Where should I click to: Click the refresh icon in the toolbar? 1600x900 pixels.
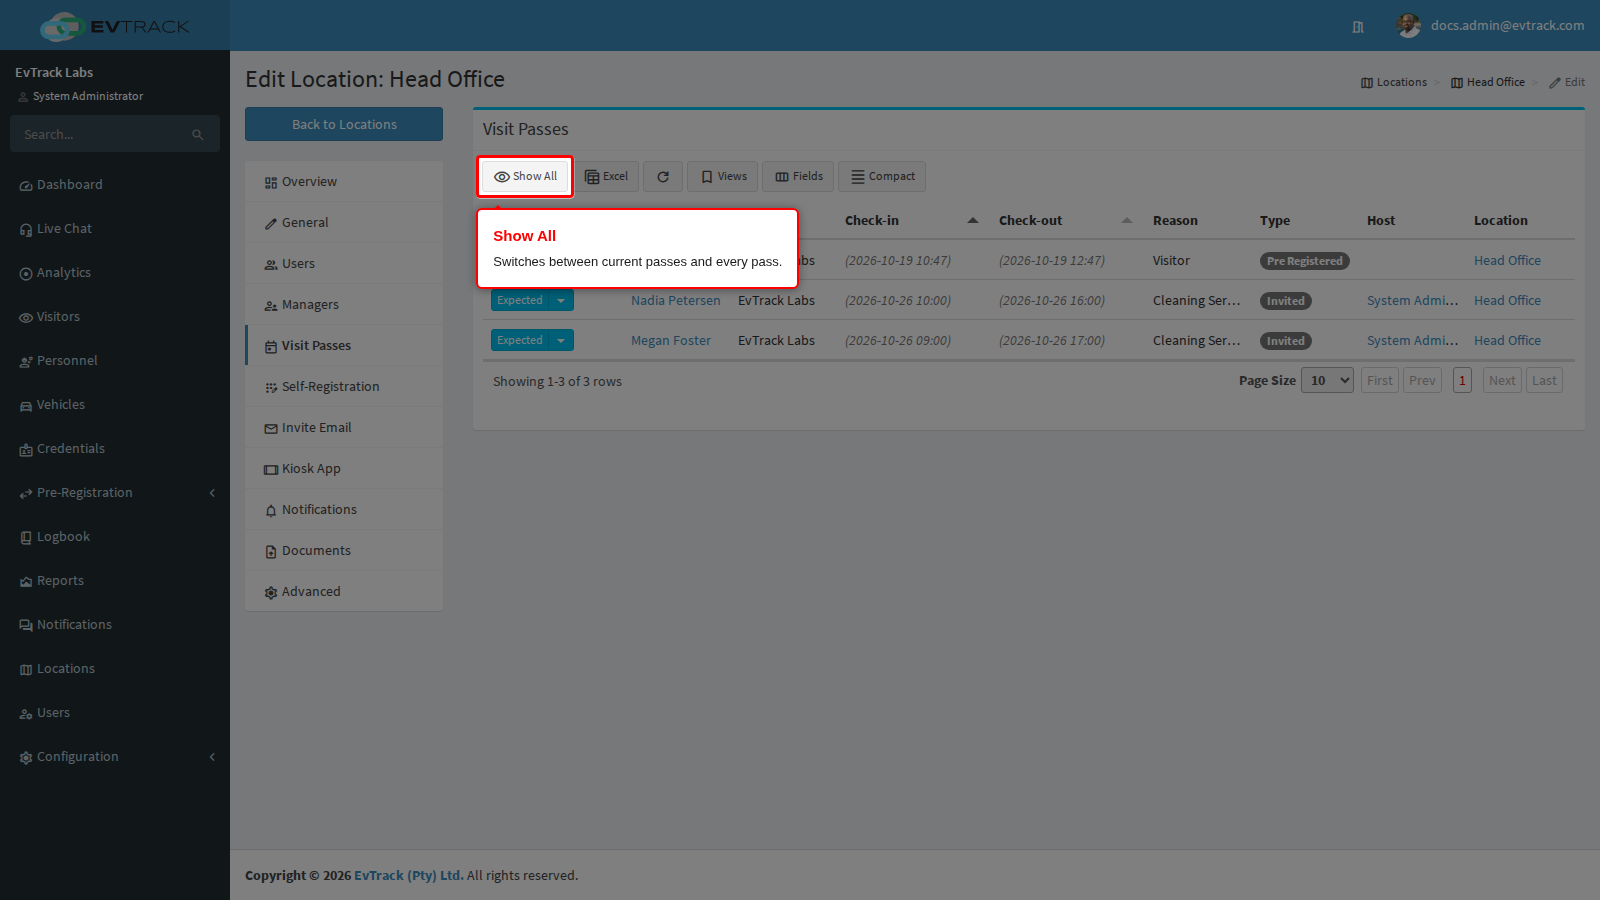[x=663, y=177]
